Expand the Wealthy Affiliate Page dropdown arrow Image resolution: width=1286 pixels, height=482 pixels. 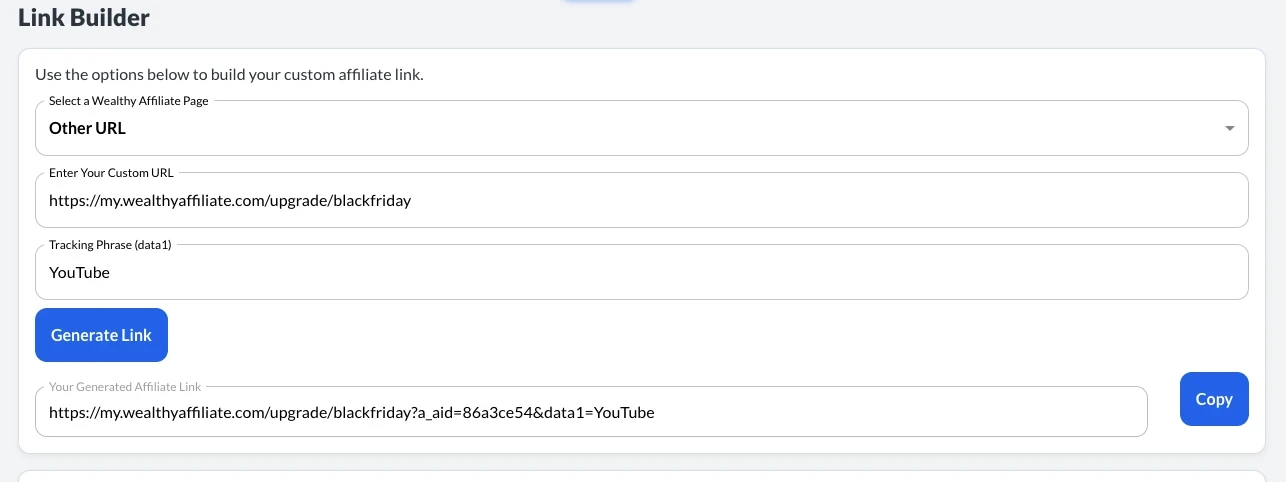pos(1228,129)
